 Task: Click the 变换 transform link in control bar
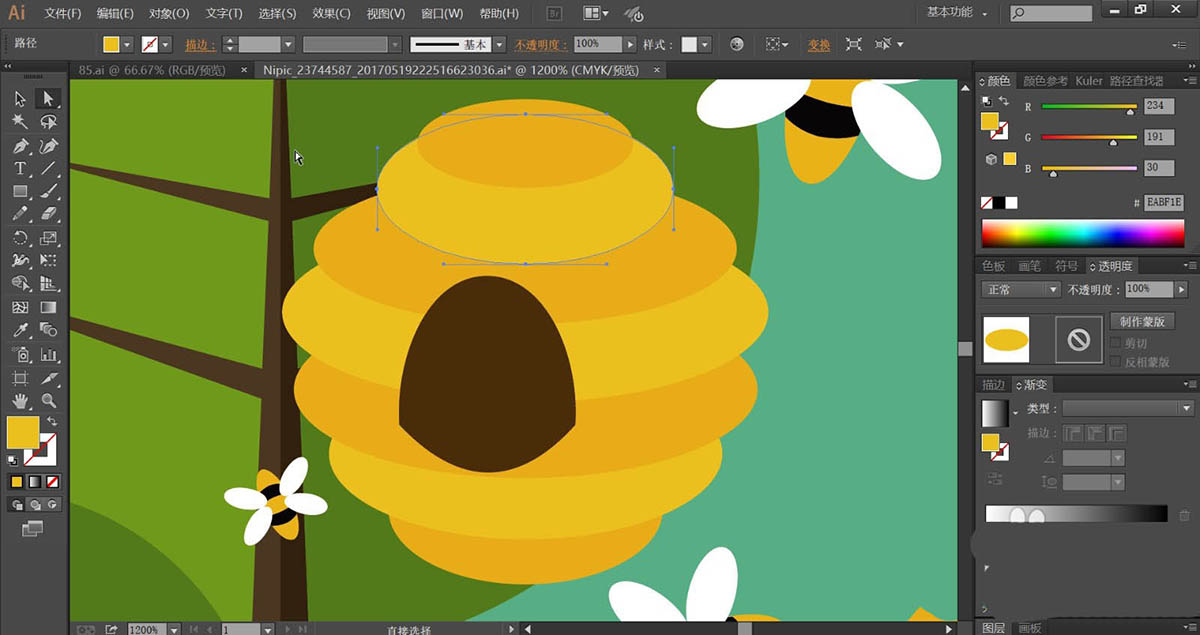(x=819, y=45)
